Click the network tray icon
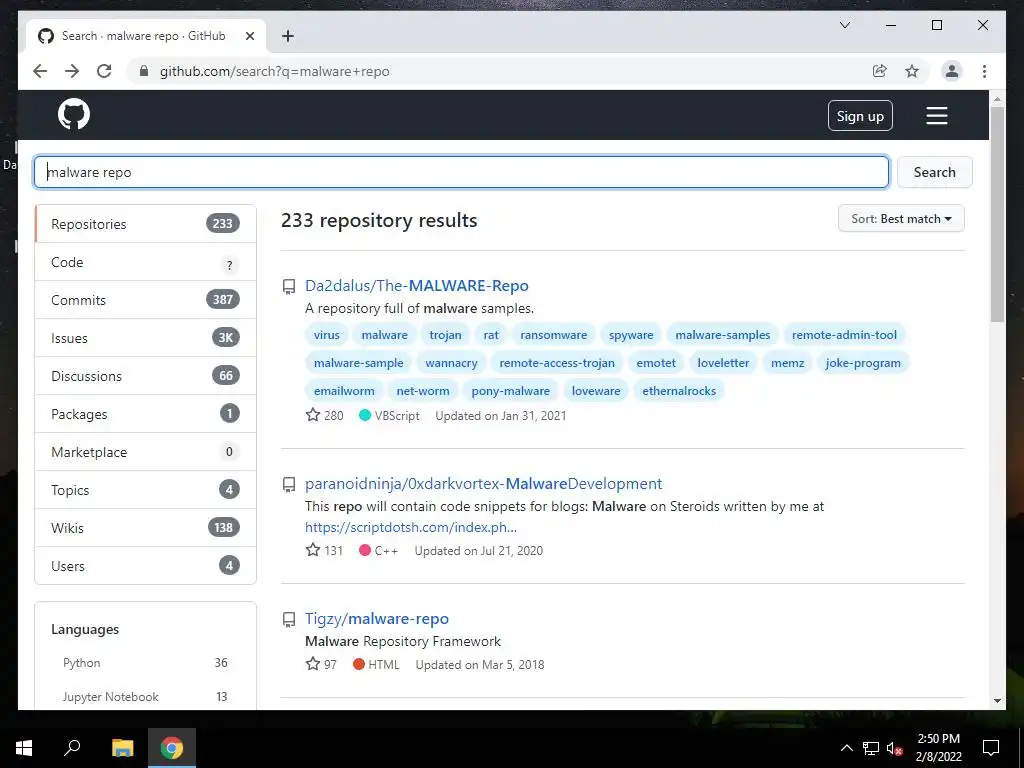The width and height of the screenshot is (1024, 768). pyautogui.click(x=871, y=748)
